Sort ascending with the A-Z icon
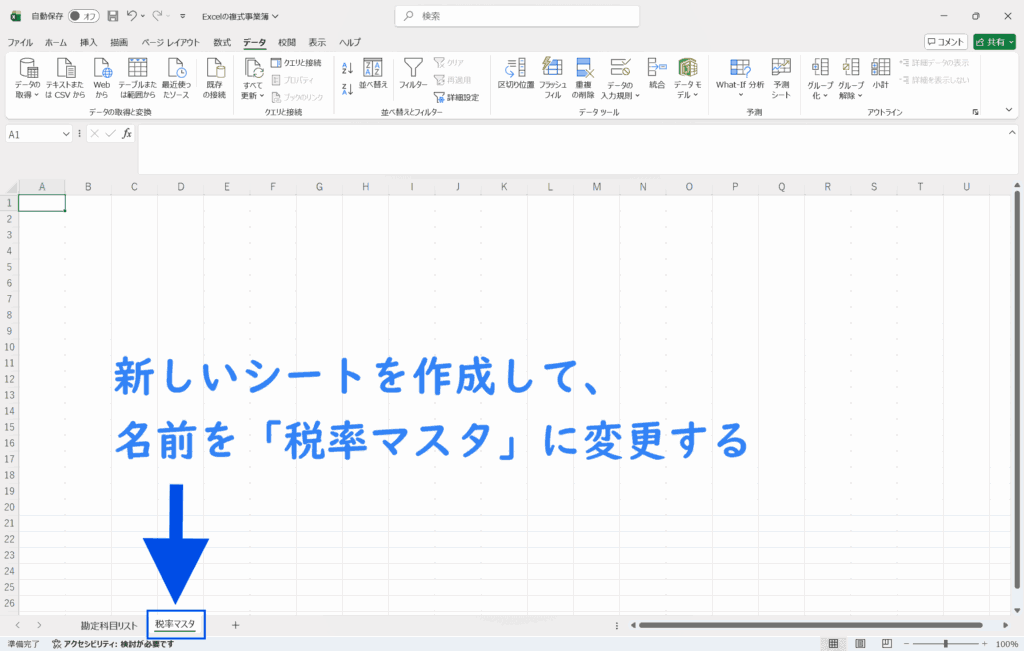 click(348, 68)
